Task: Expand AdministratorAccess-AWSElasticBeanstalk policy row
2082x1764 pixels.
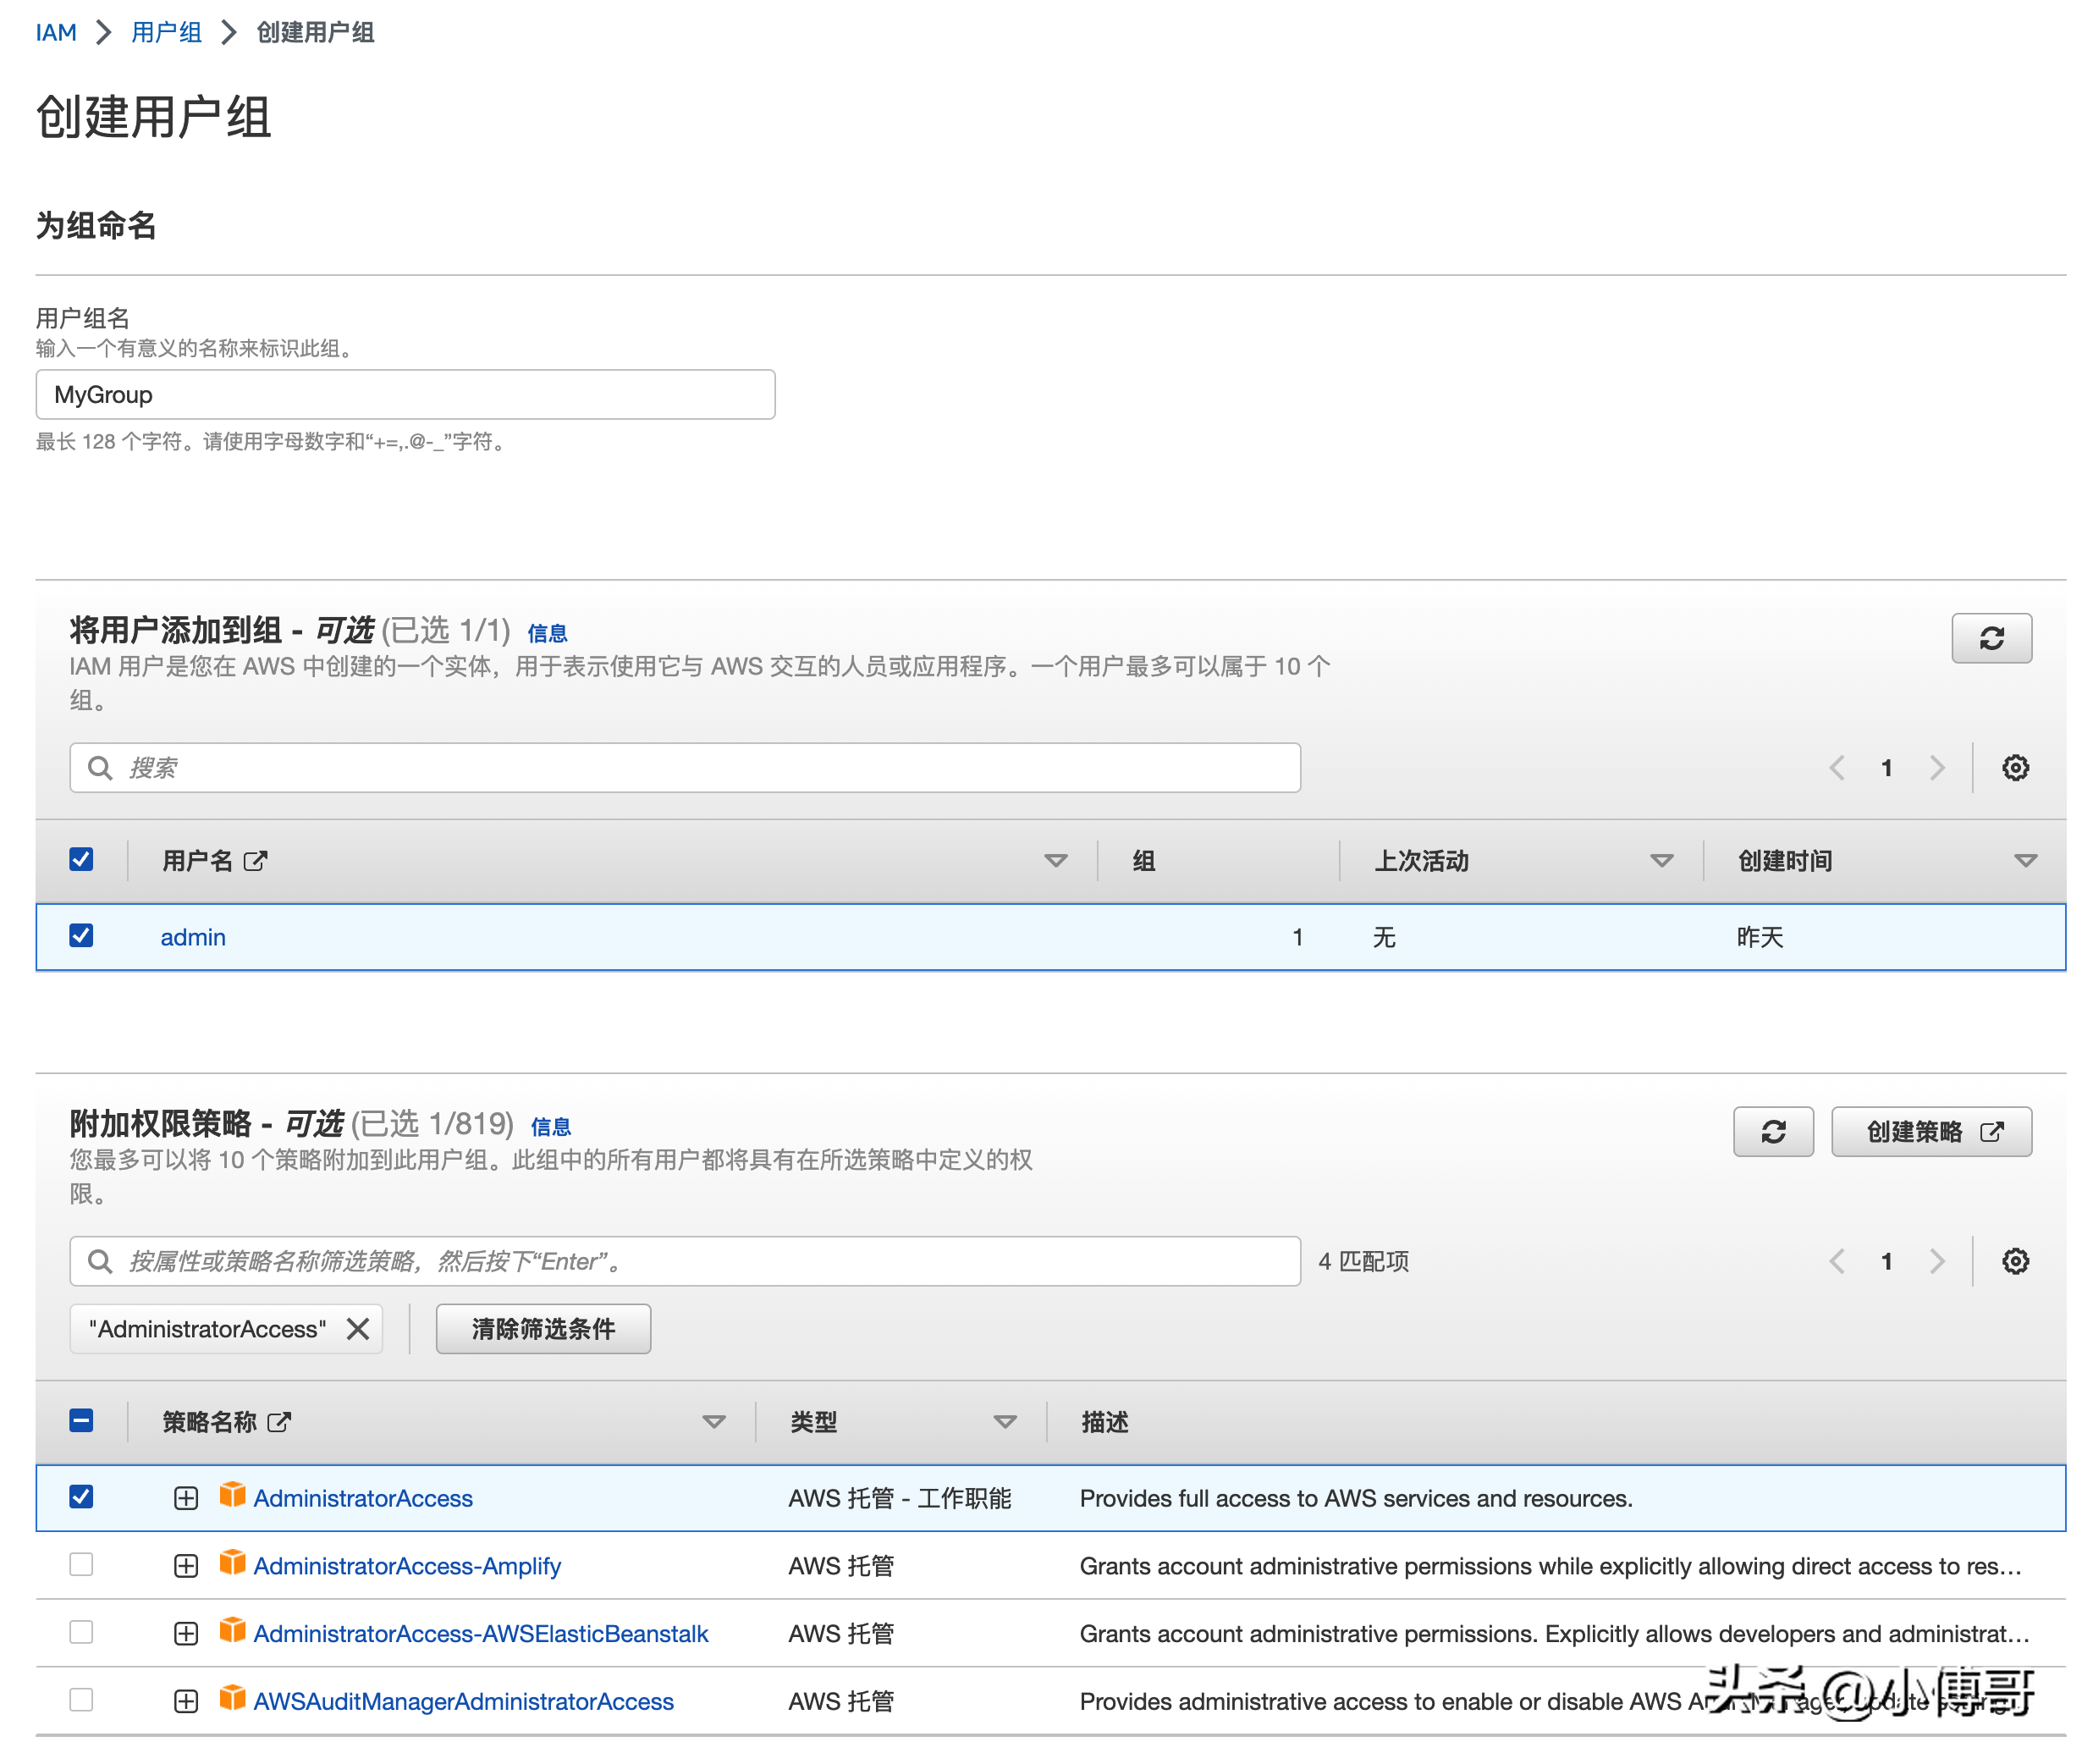Action: click(186, 1633)
